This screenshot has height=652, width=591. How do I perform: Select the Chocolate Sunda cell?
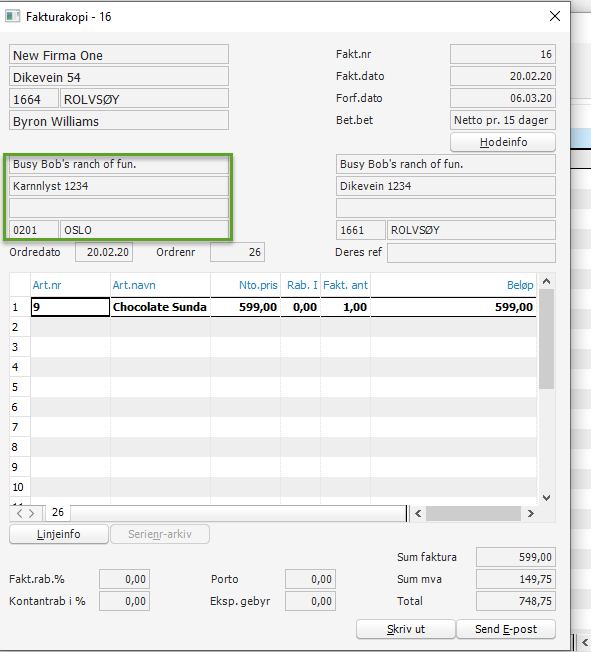pyautogui.click(x=161, y=307)
